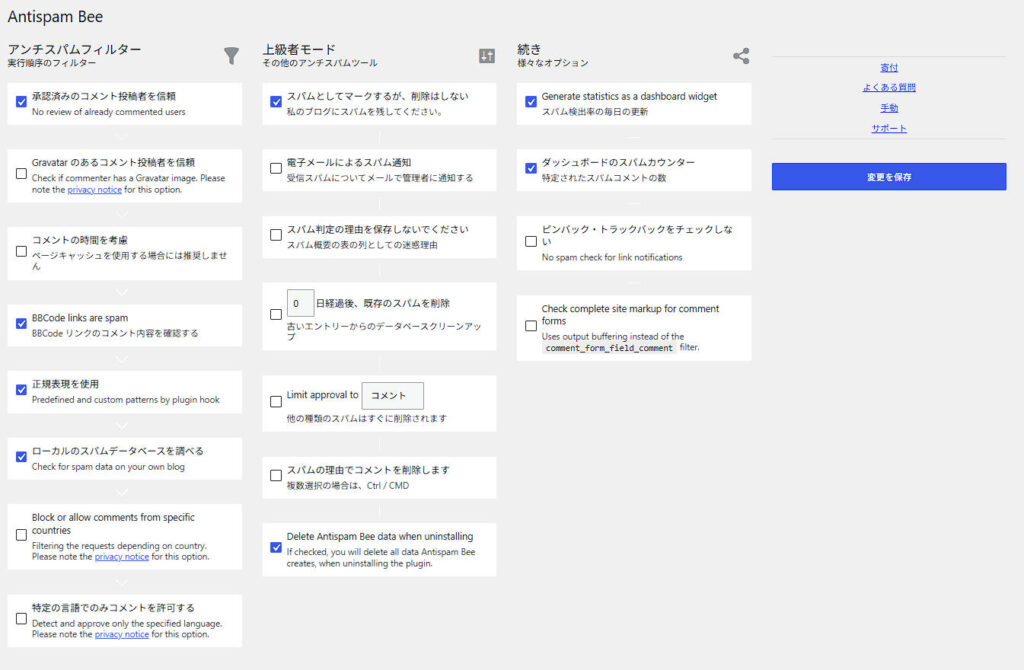The width and height of the screenshot is (1024, 670).
Task: Uncheck スパムとしてマークするが、削除はしない
Action: click(x=276, y=102)
